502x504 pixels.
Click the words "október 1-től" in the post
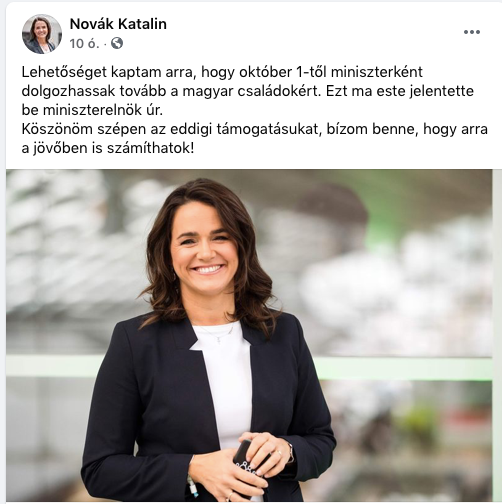pos(283,72)
